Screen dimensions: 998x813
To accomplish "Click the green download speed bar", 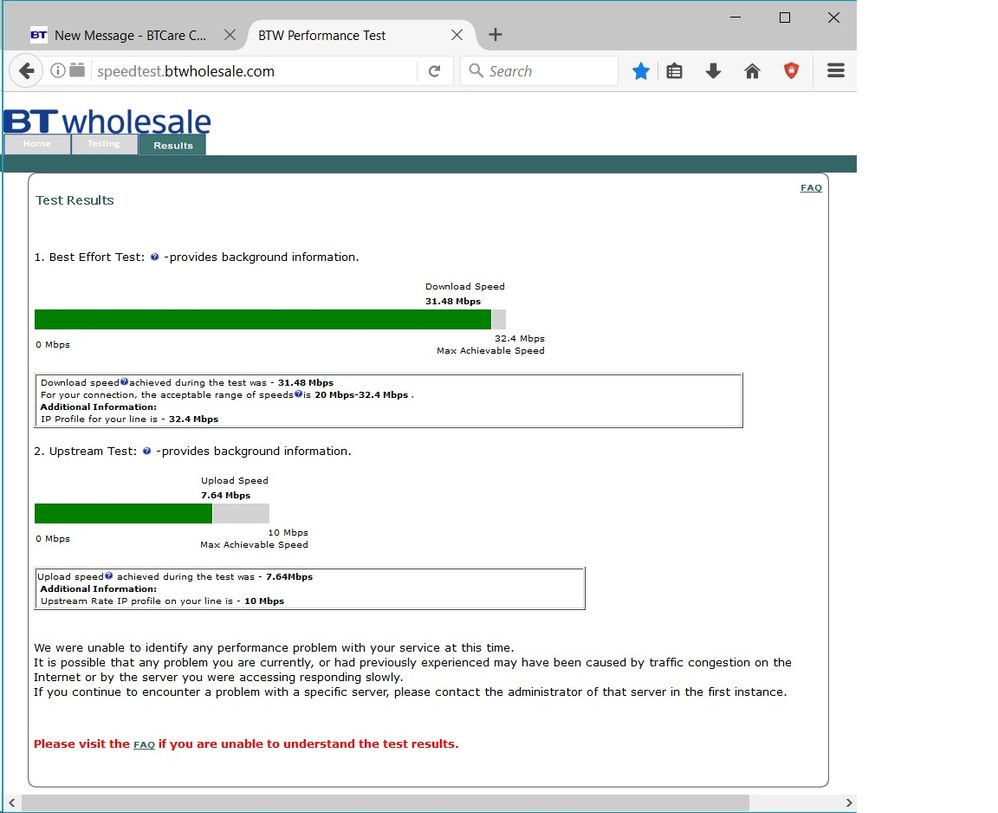I will (263, 320).
